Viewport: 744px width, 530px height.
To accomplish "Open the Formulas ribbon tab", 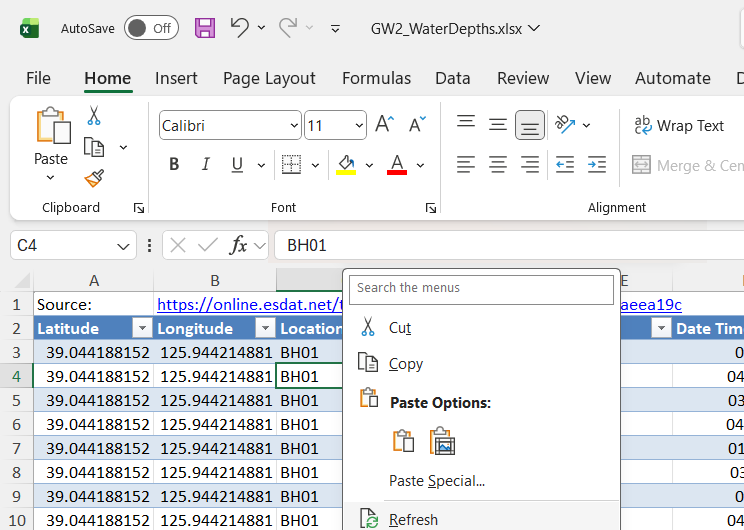I will point(376,78).
